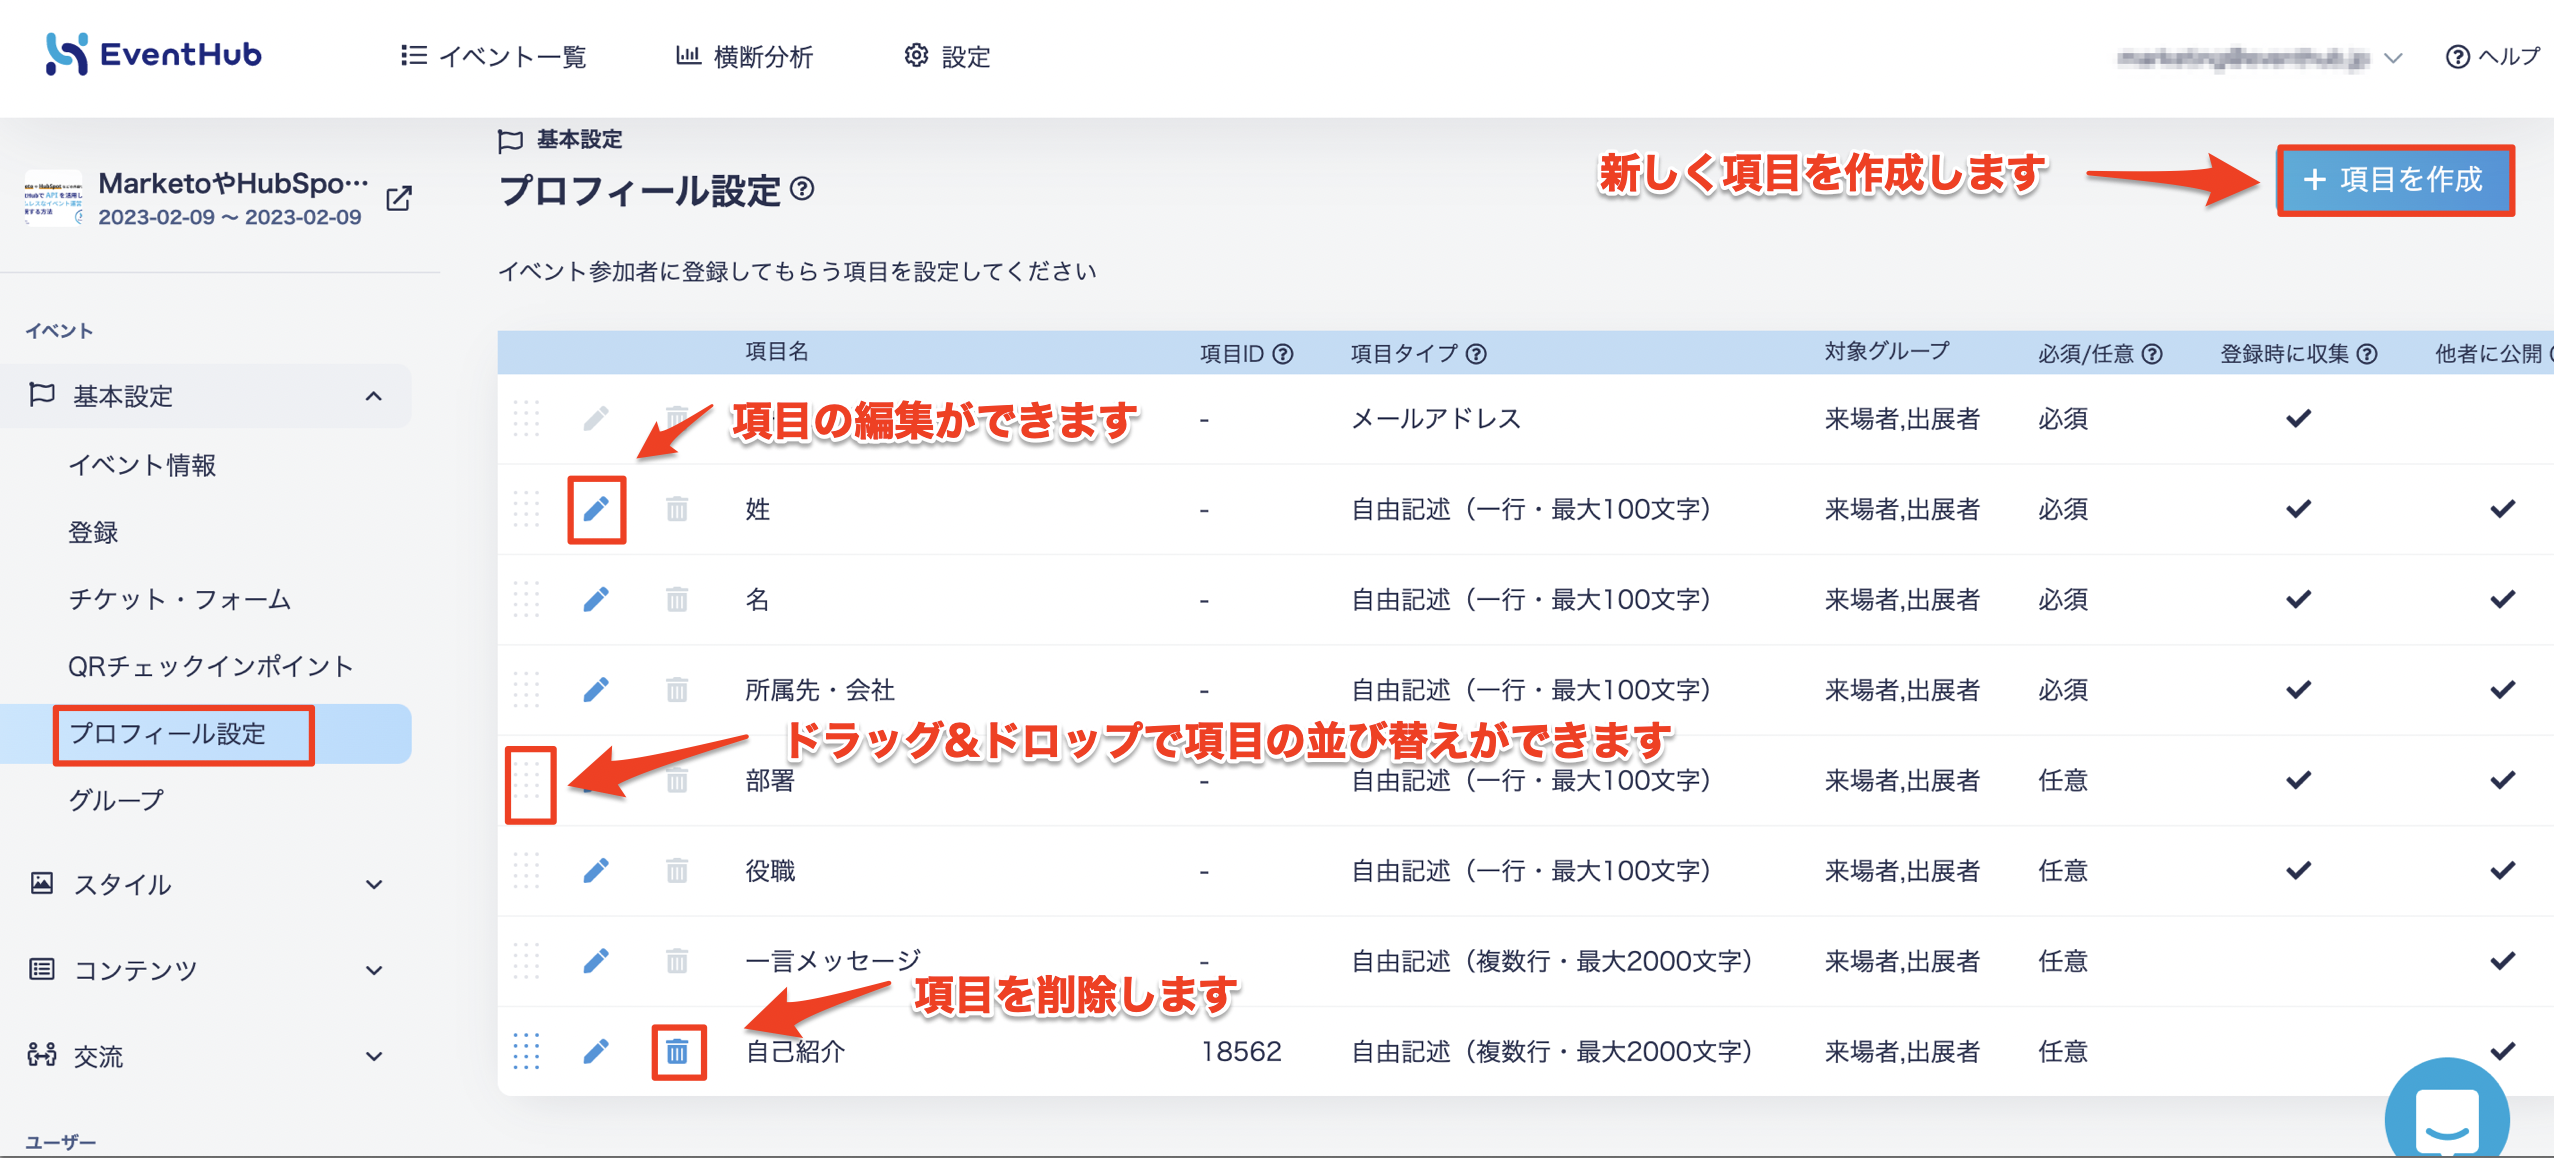Expand the コンテンツ sidebar section
Image resolution: width=2554 pixels, height=1158 pixels.
[x=374, y=970]
